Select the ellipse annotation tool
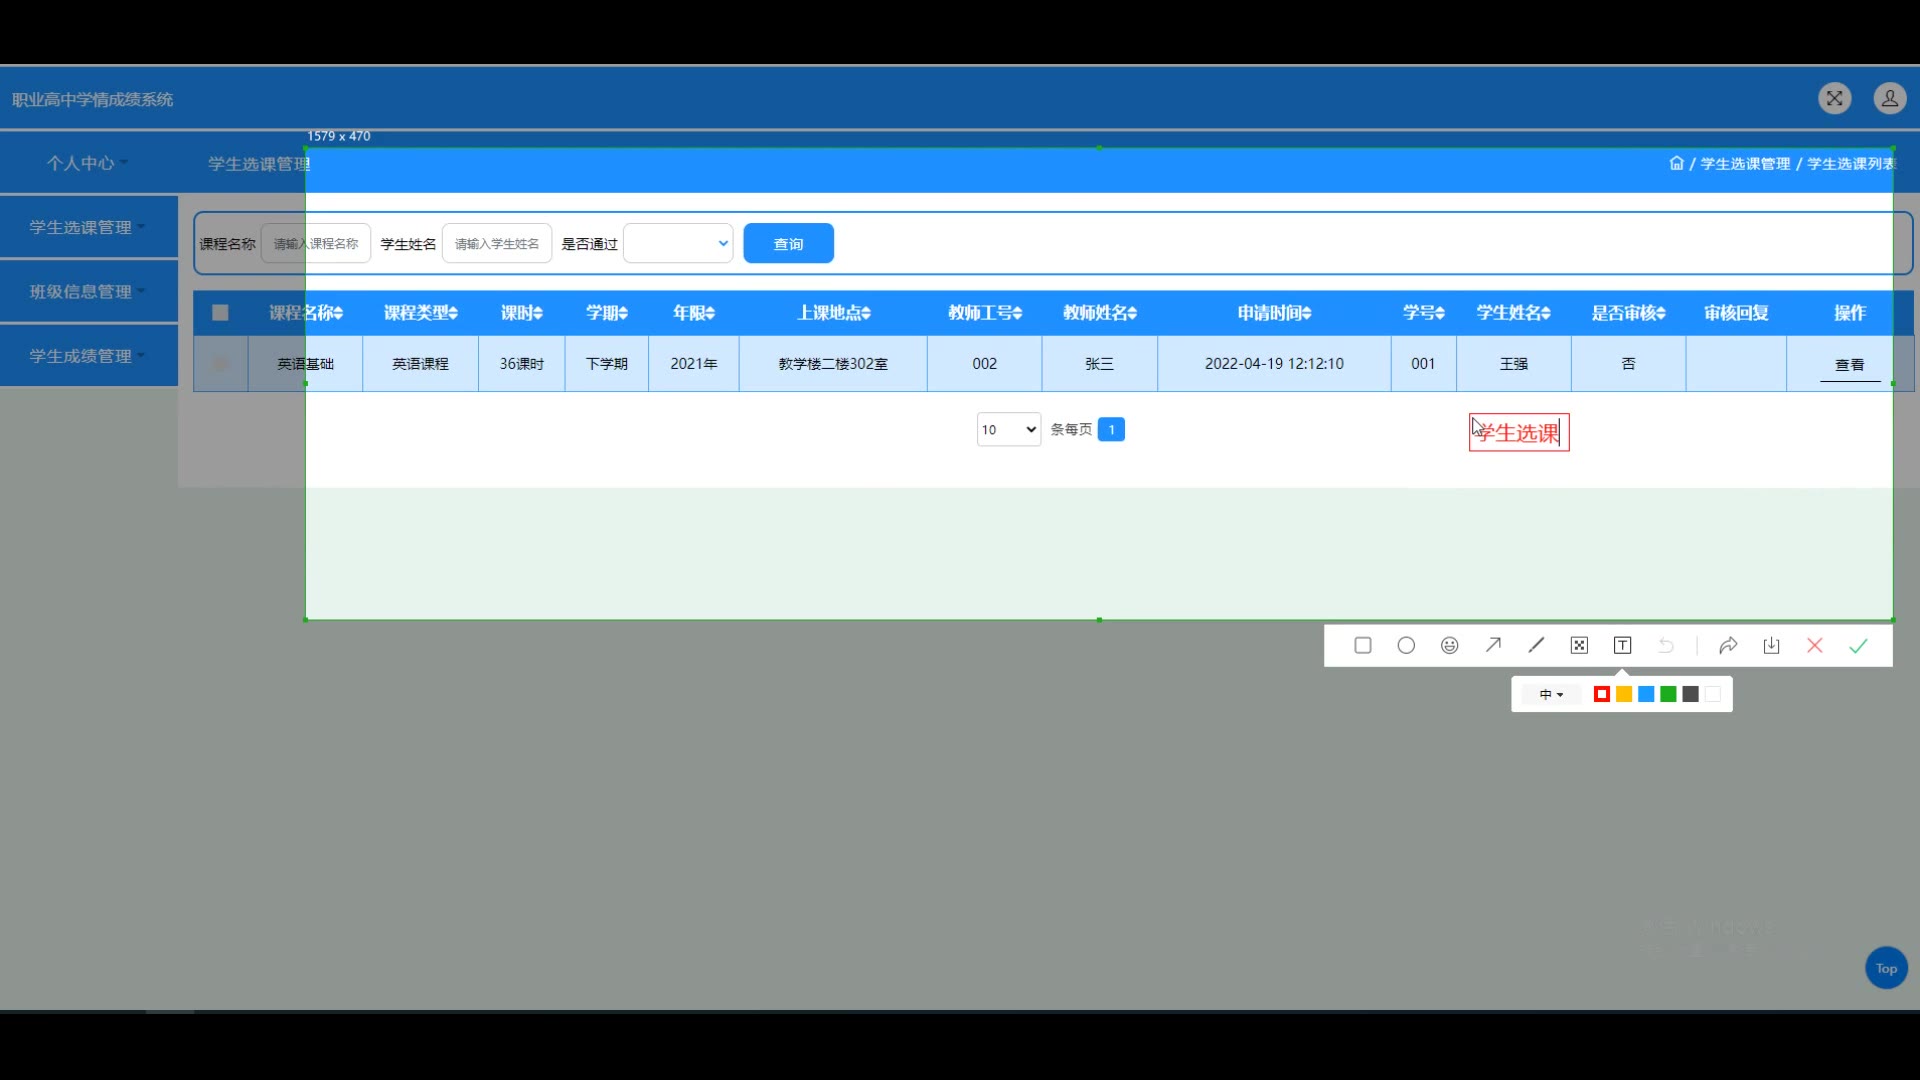The height and width of the screenshot is (1080, 1920). pos(1406,646)
